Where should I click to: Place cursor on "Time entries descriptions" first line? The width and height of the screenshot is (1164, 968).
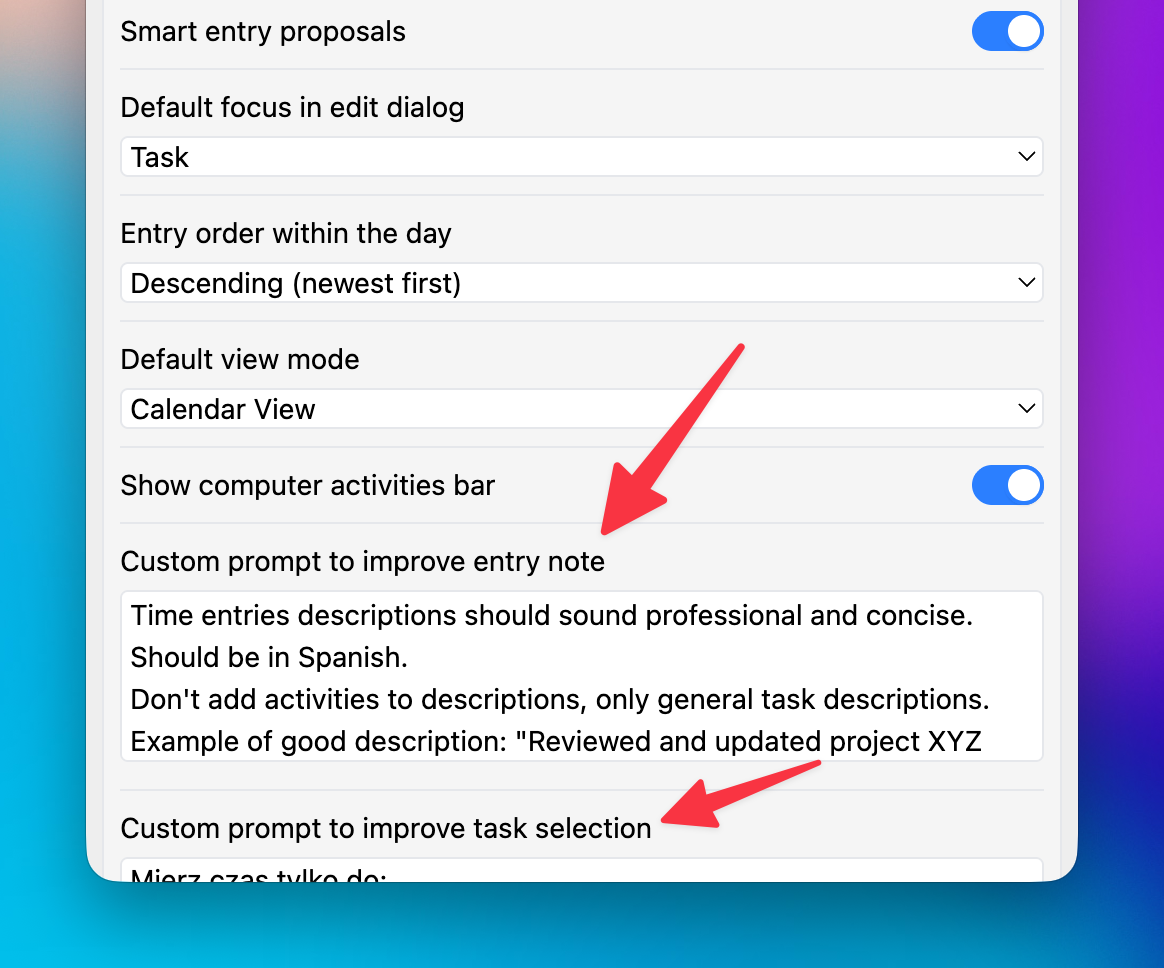(x=552, y=615)
